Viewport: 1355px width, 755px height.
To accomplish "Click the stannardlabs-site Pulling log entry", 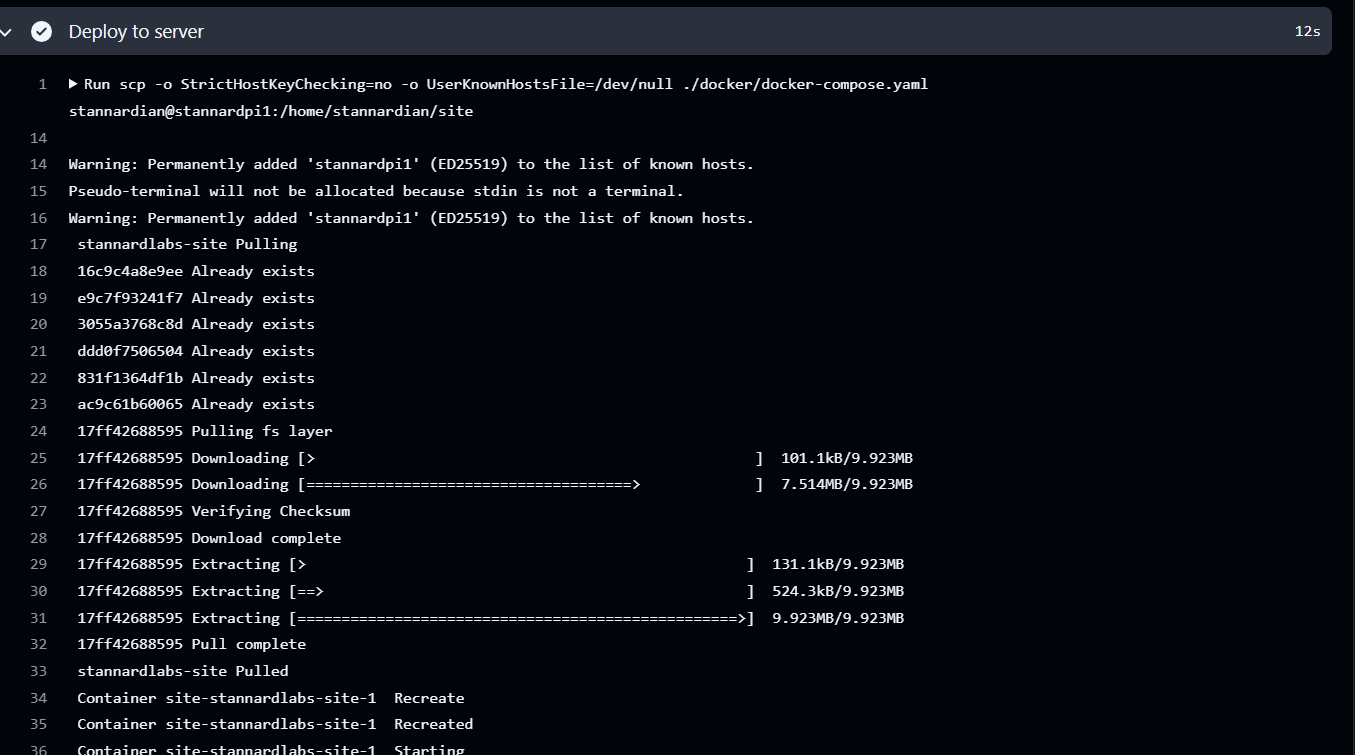I will (x=187, y=244).
